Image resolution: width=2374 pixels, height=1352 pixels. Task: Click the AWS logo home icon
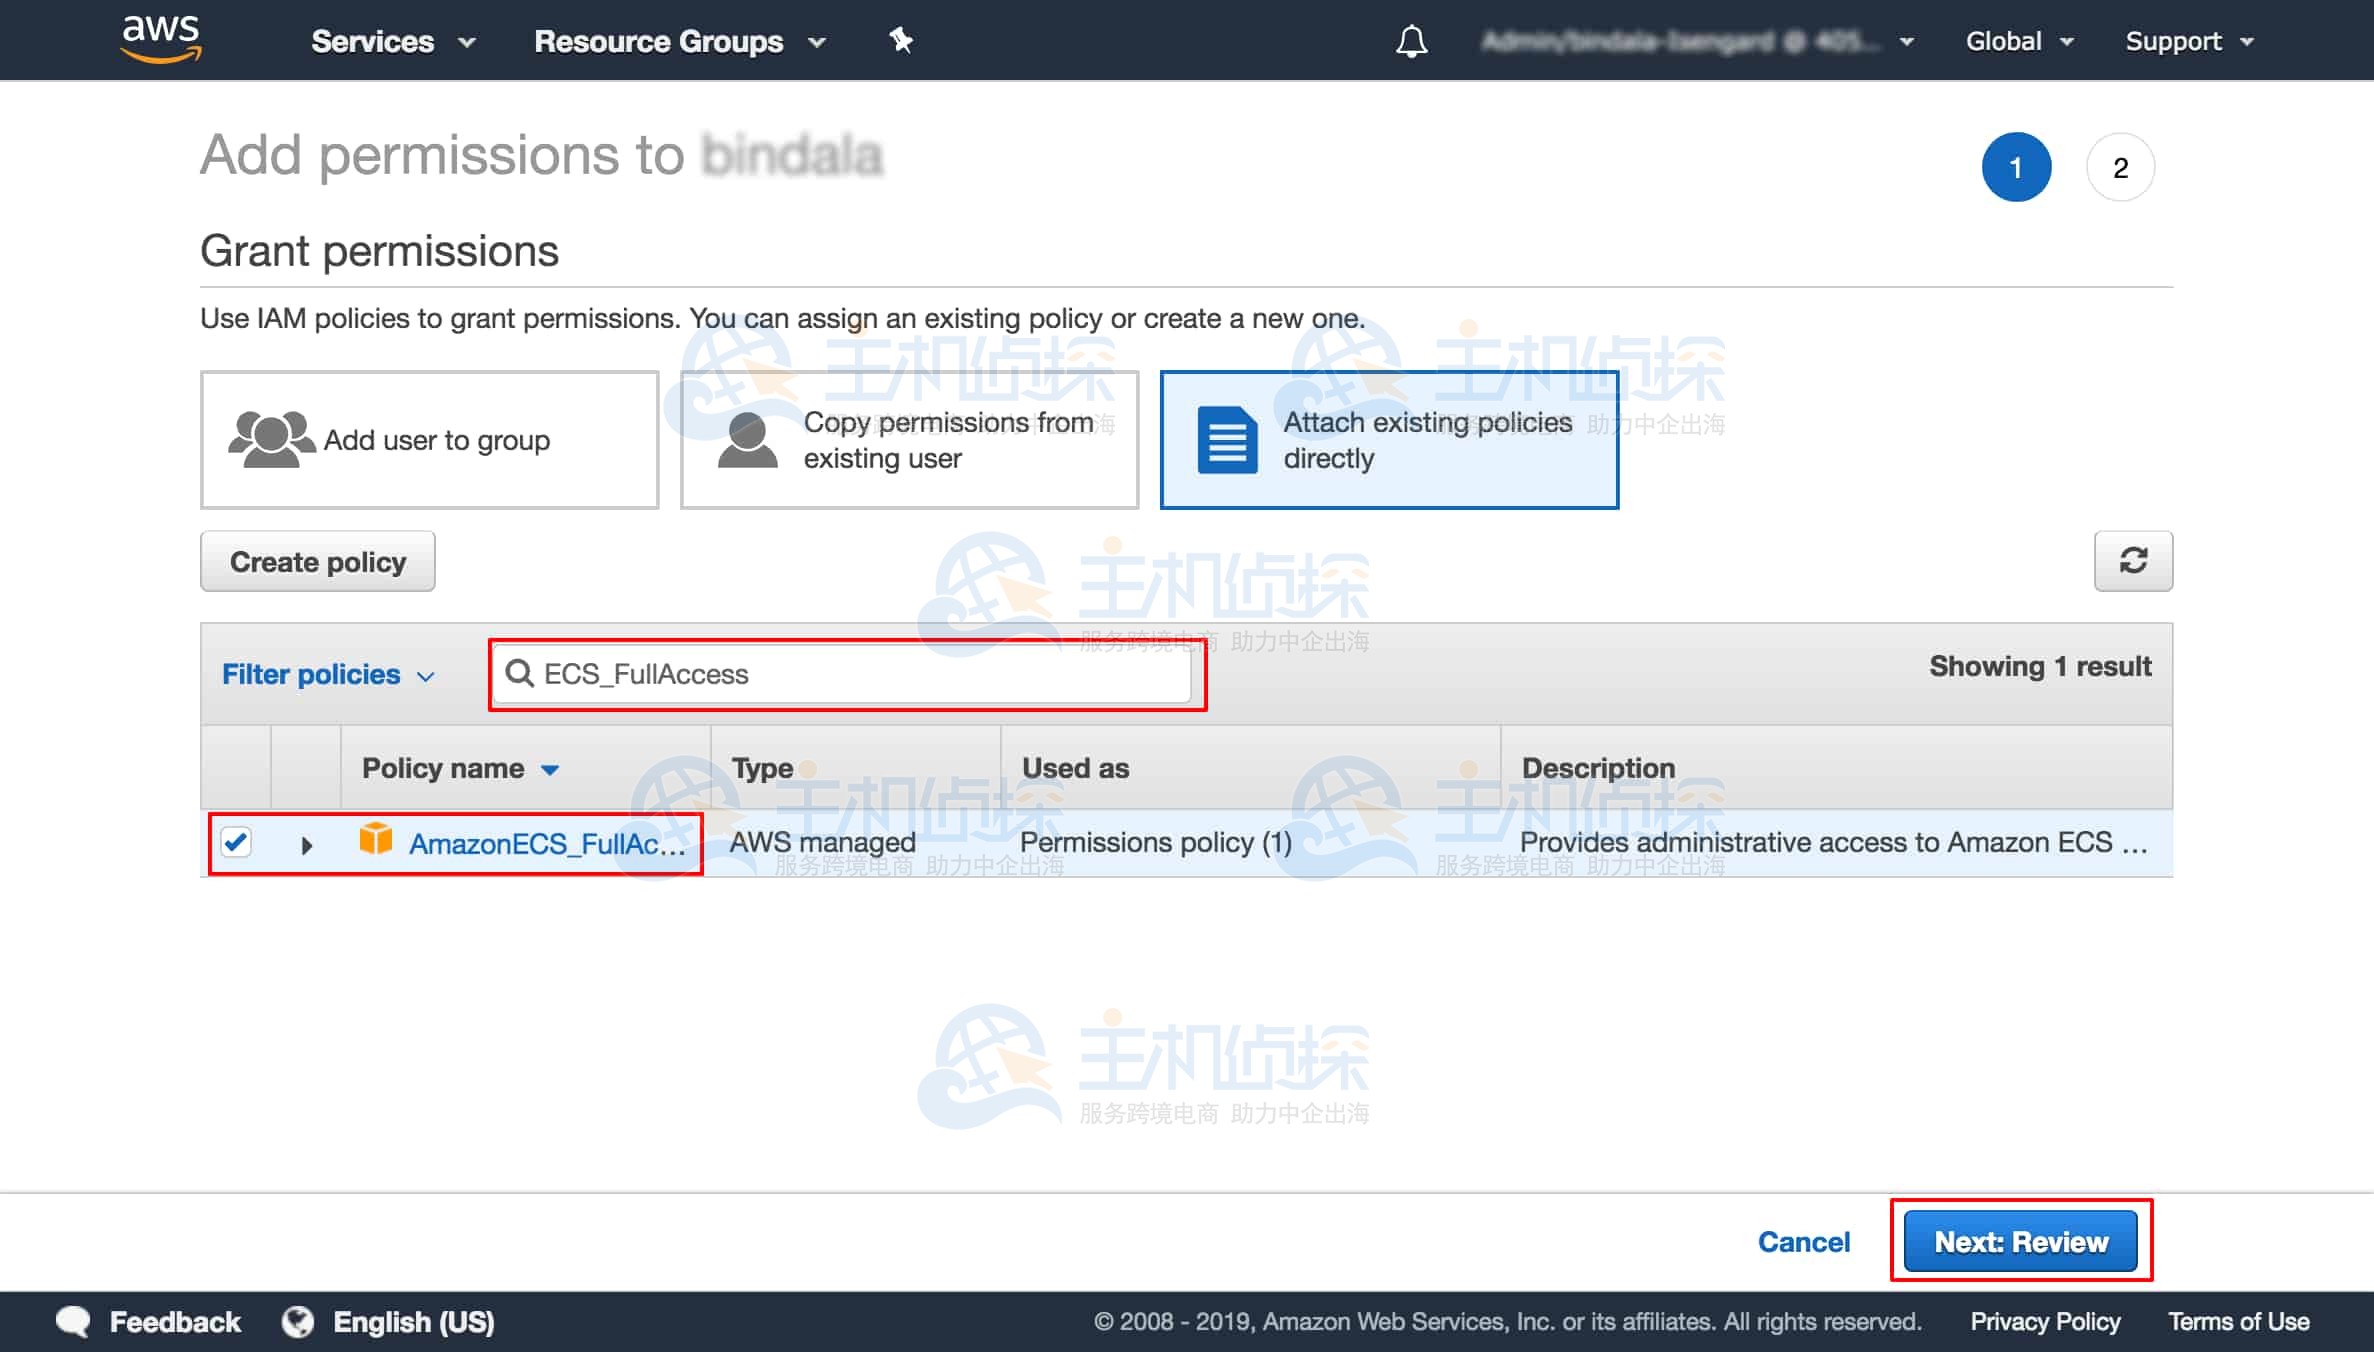[x=160, y=40]
